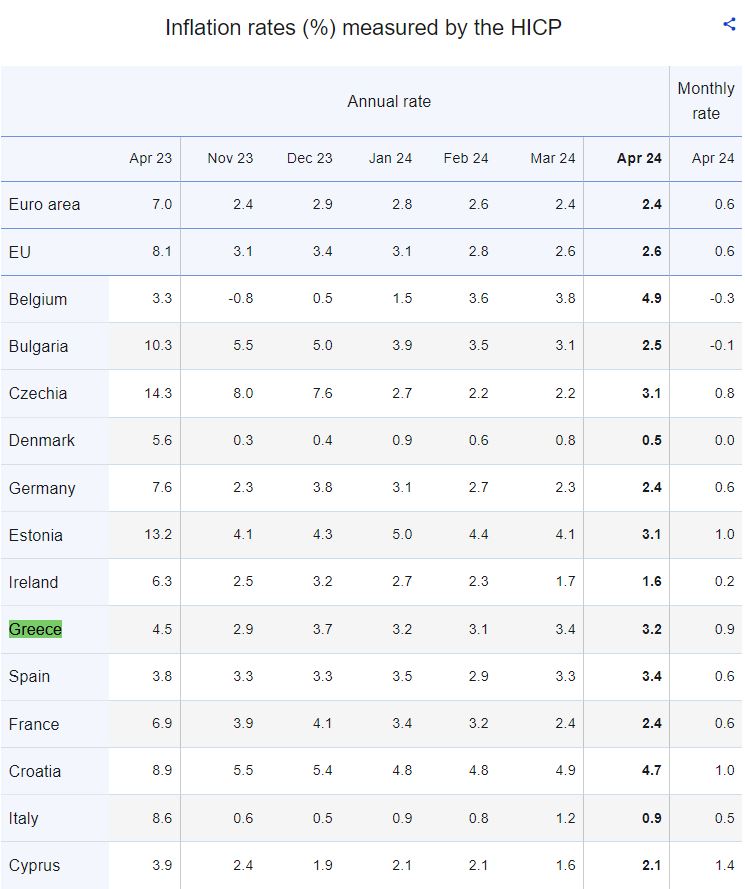Select the Cyprus row label
This screenshot has width=745, height=889.
click(x=35, y=865)
